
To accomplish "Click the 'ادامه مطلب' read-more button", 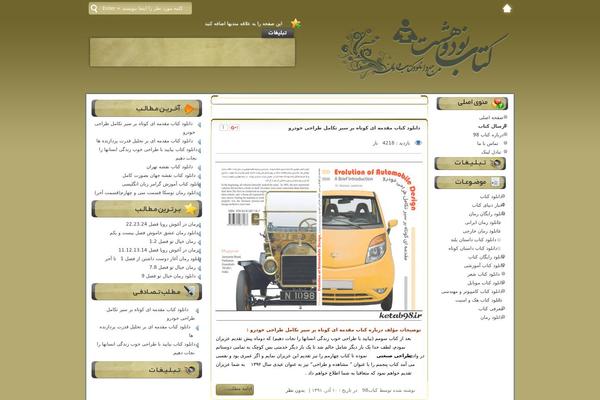I will click(x=235, y=389).
